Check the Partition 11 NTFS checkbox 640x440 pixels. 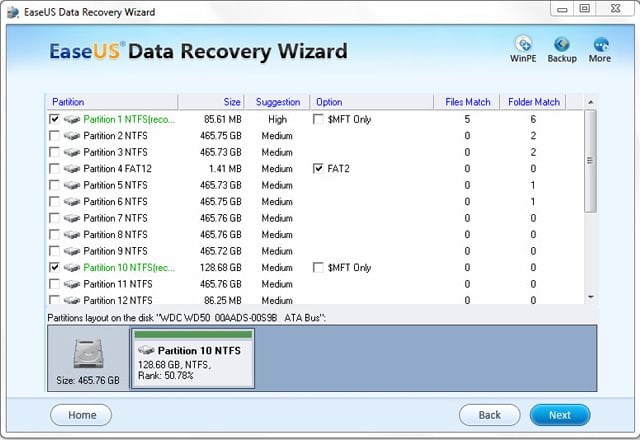[x=54, y=284]
